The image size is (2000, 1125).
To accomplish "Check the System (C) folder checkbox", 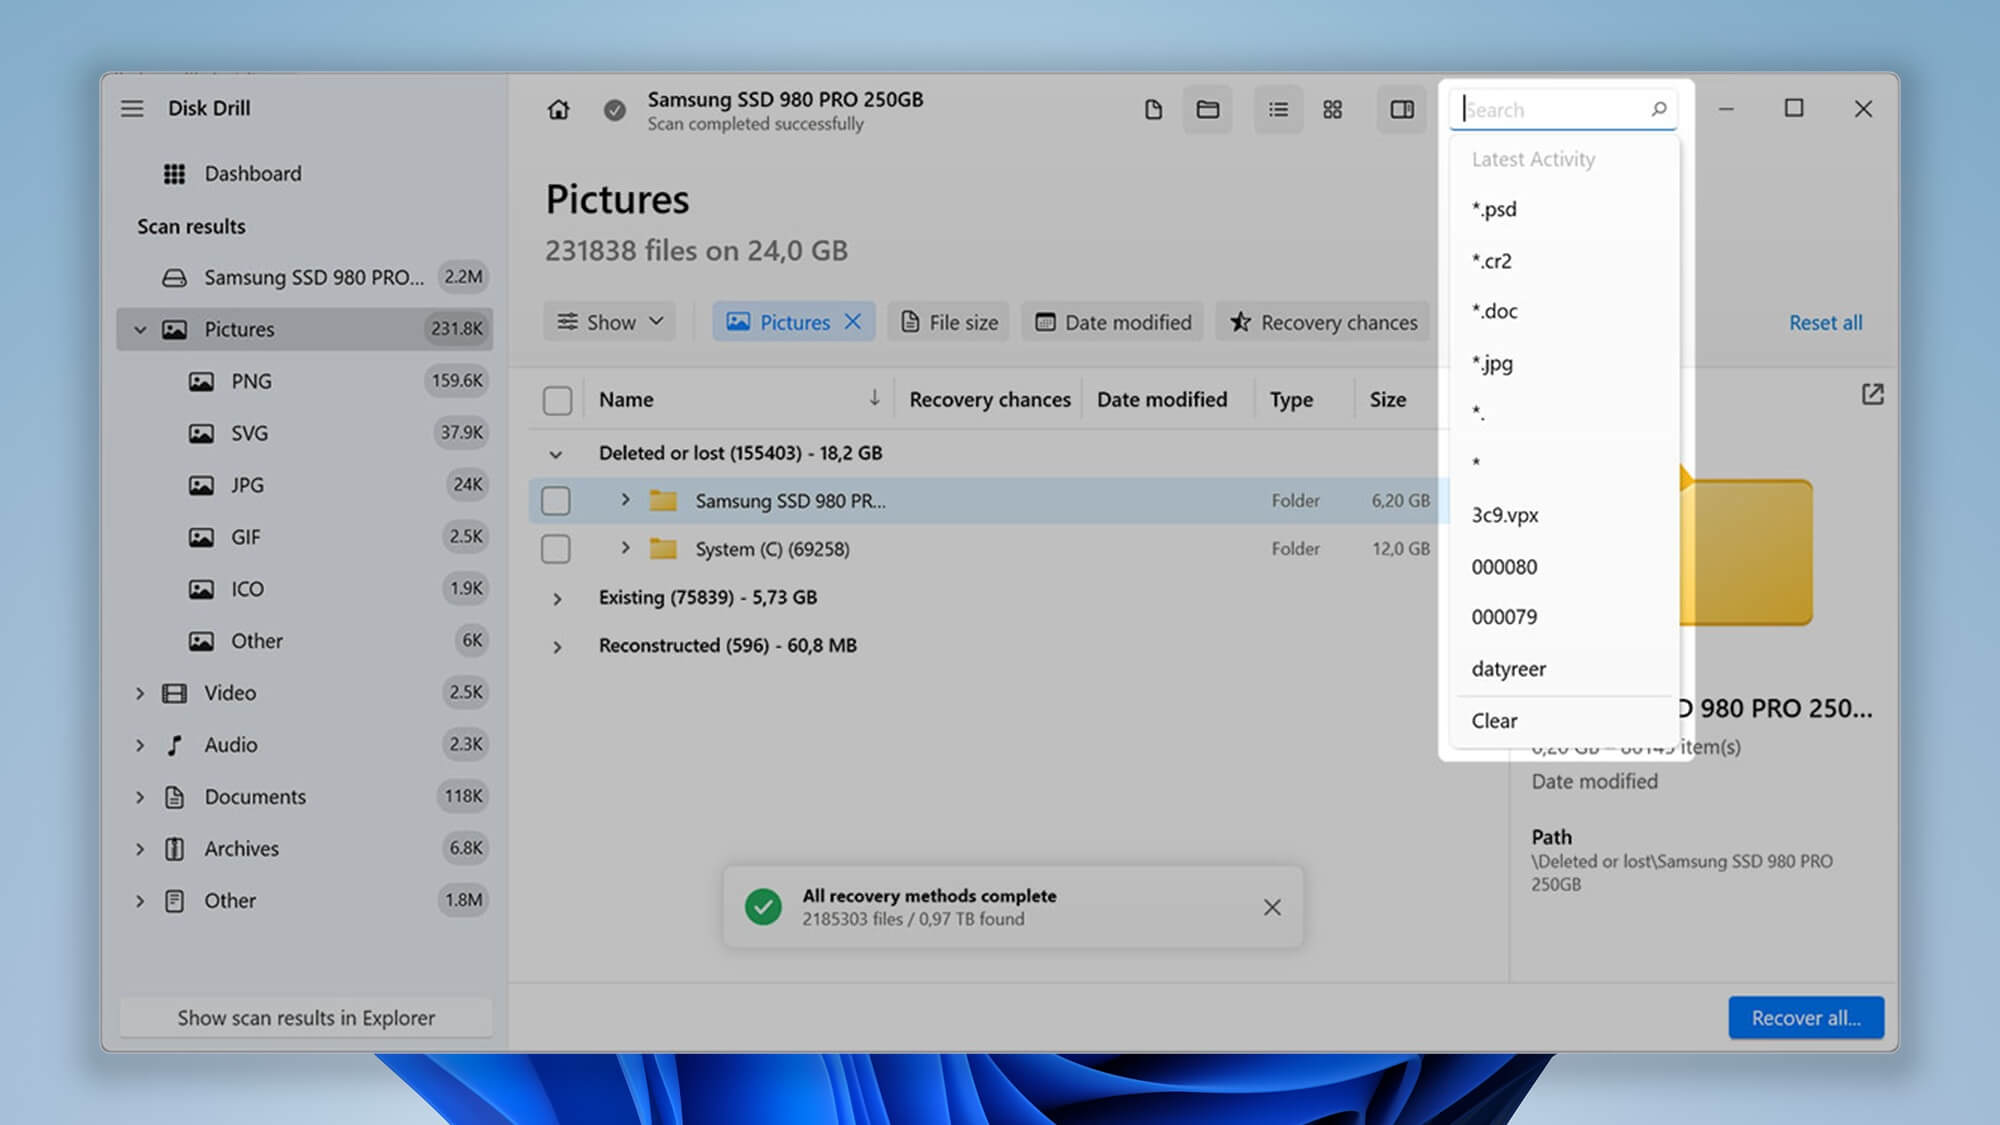I will (x=556, y=549).
